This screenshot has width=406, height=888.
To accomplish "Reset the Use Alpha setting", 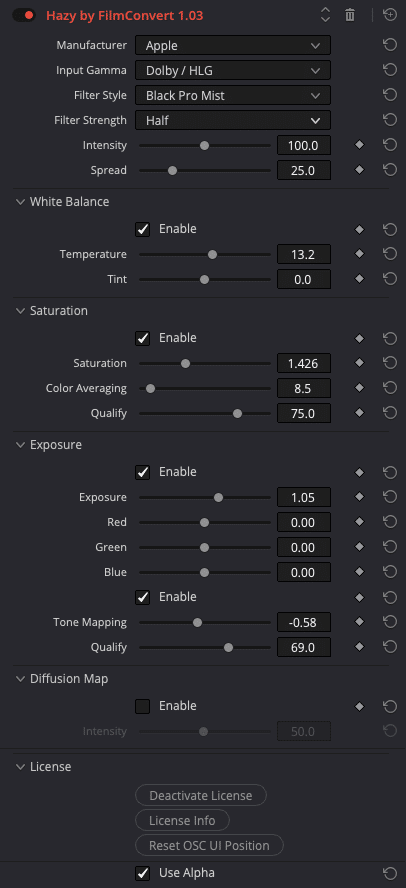I will point(390,873).
